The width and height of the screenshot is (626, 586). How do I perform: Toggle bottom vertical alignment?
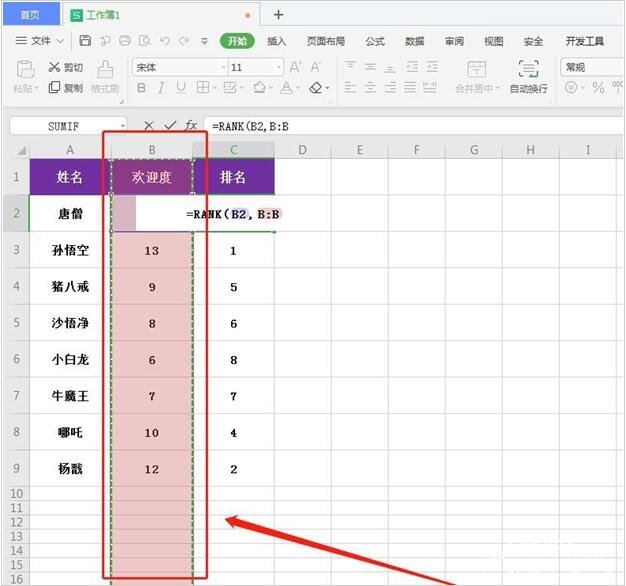(390, 68)
